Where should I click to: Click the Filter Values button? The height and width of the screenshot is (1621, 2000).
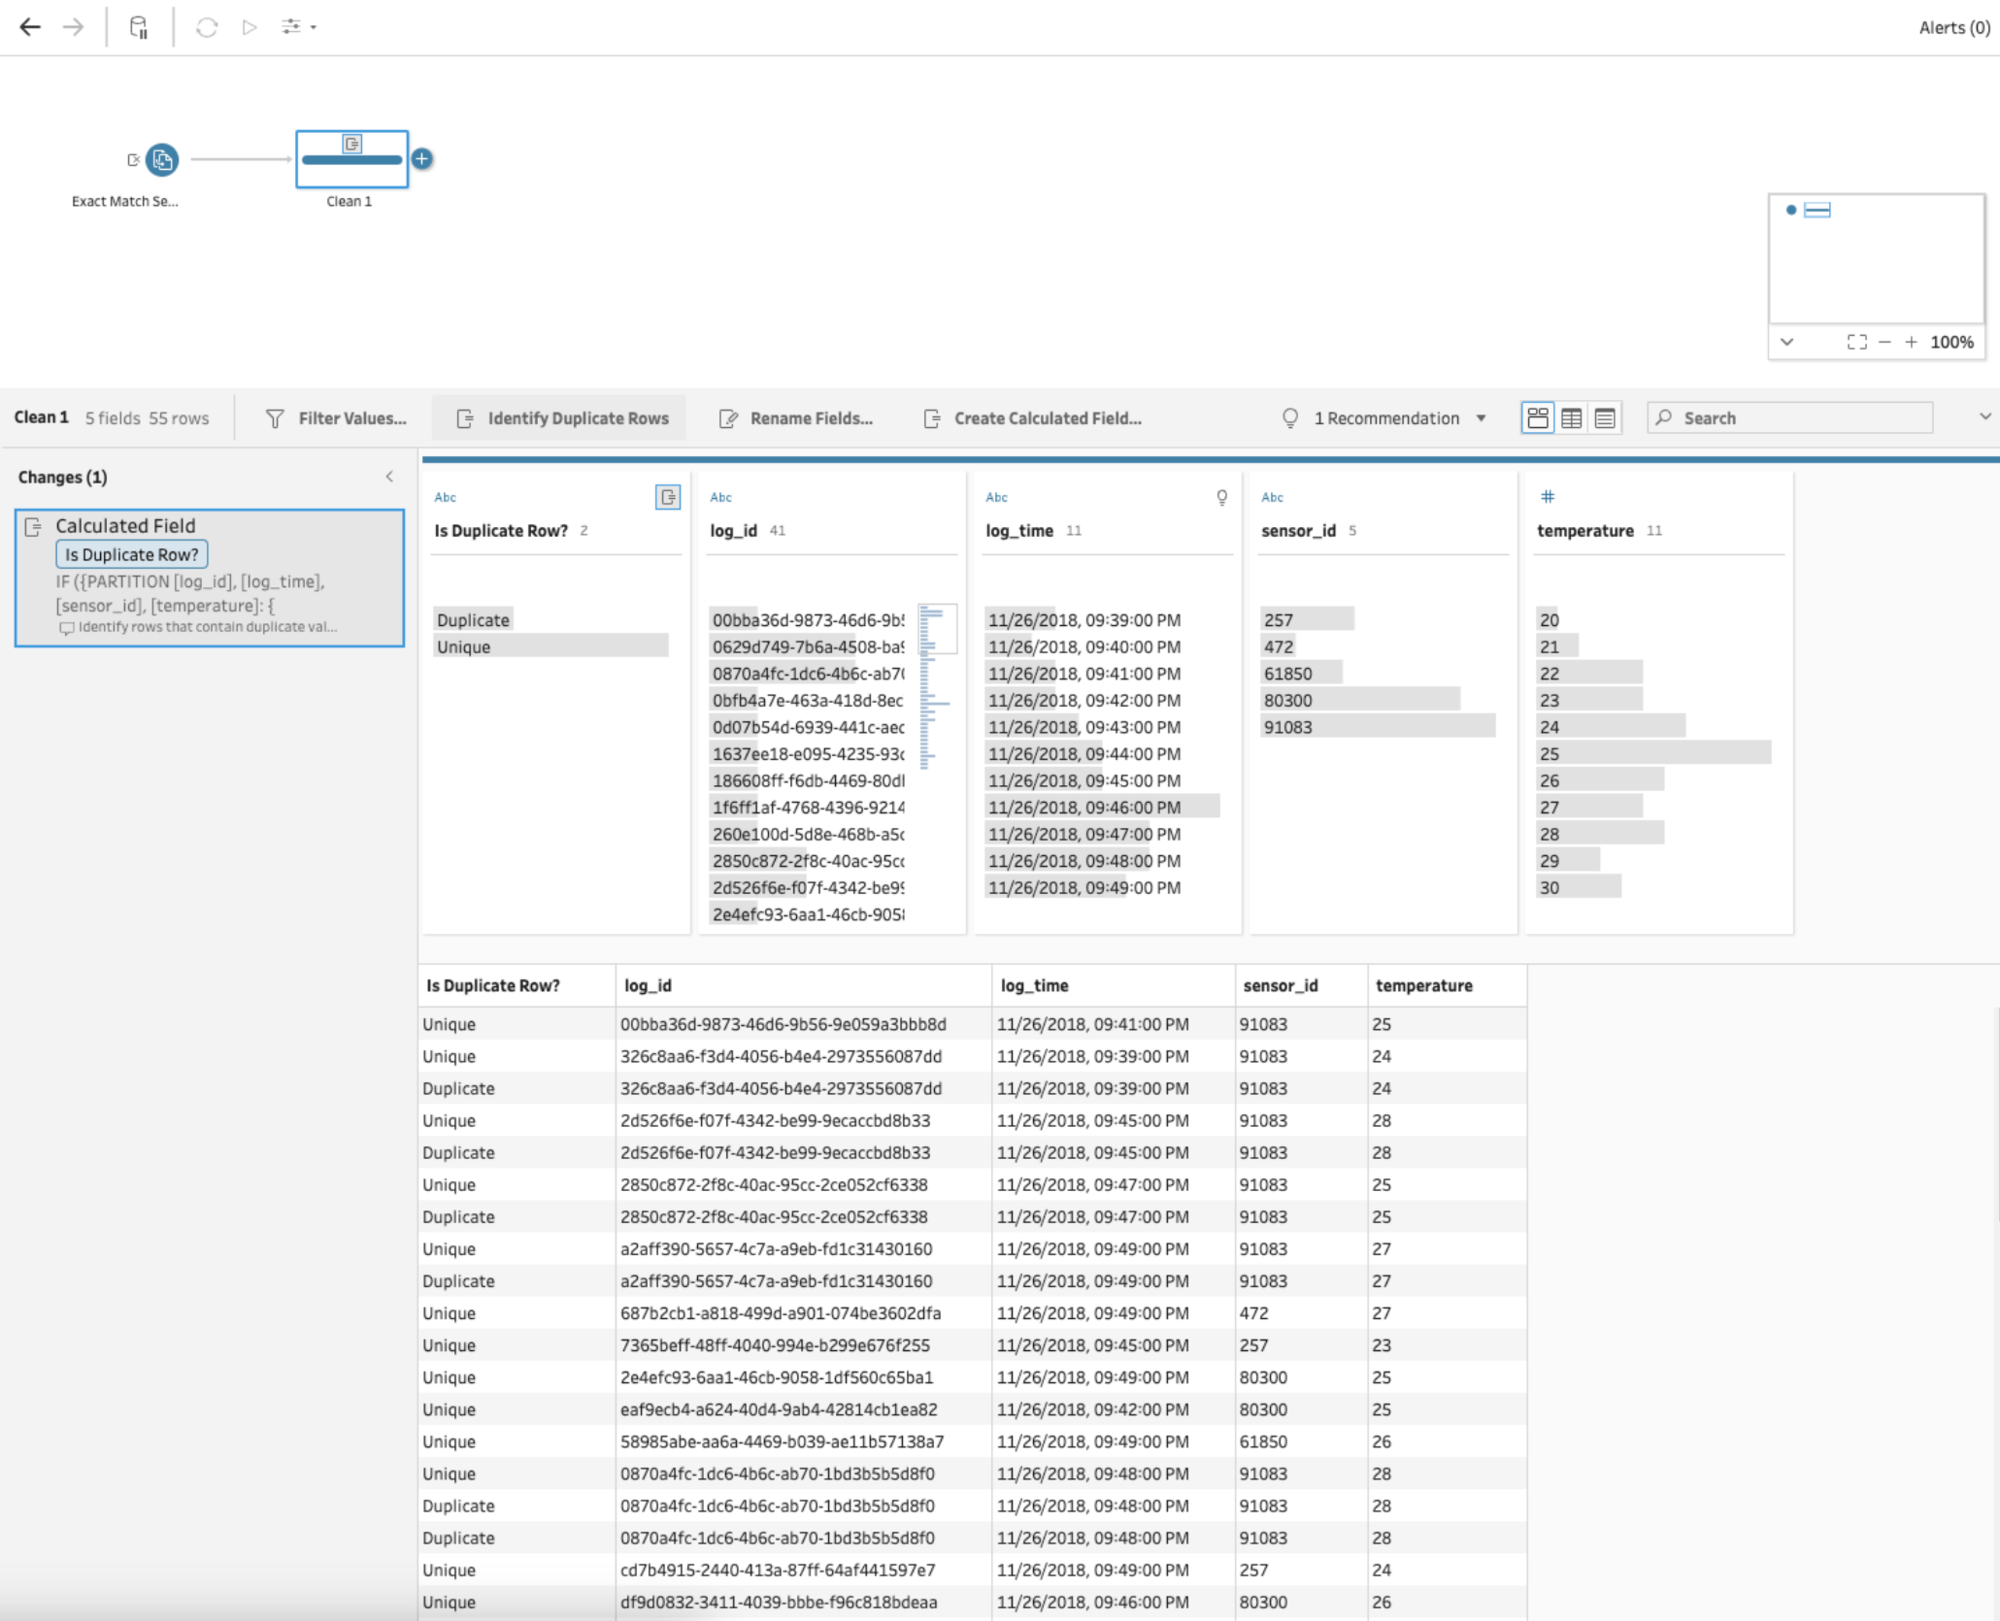pos(347,418)
